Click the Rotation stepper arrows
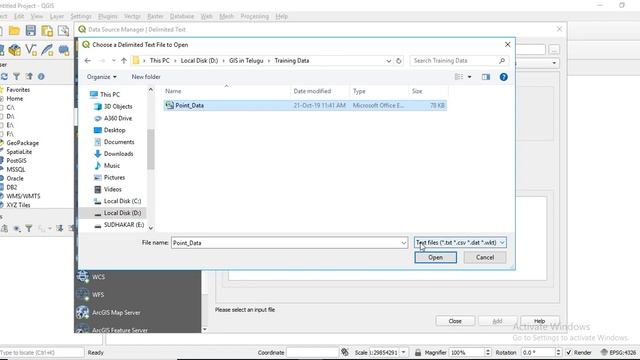This screenshot has width=640, height=360. 558,352
